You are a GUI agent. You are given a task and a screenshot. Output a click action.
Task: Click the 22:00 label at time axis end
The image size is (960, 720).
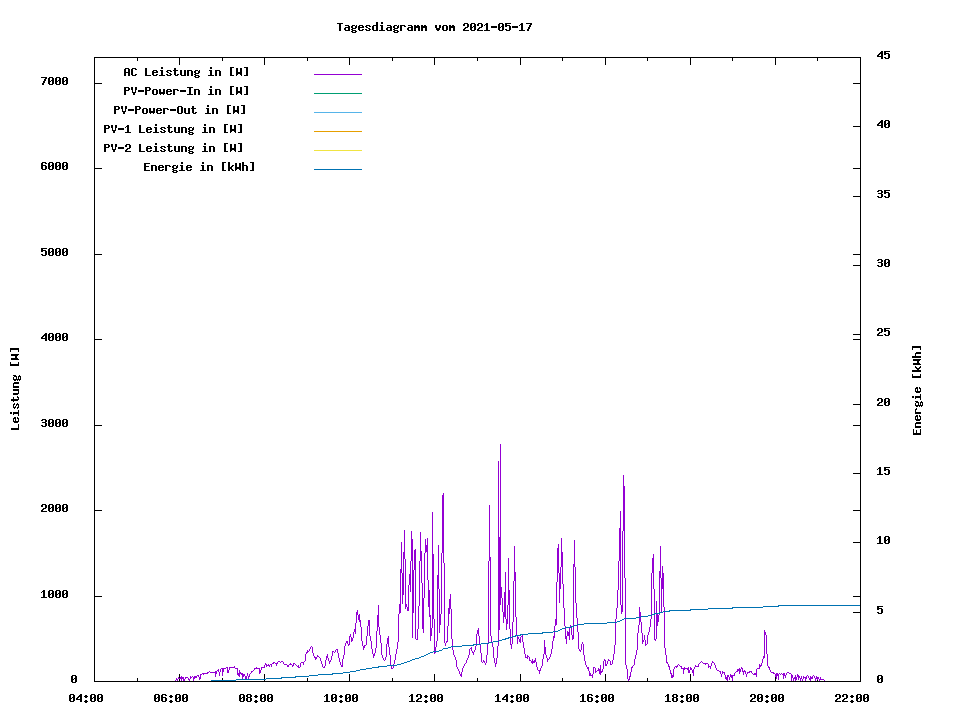[x=851, y=698]
